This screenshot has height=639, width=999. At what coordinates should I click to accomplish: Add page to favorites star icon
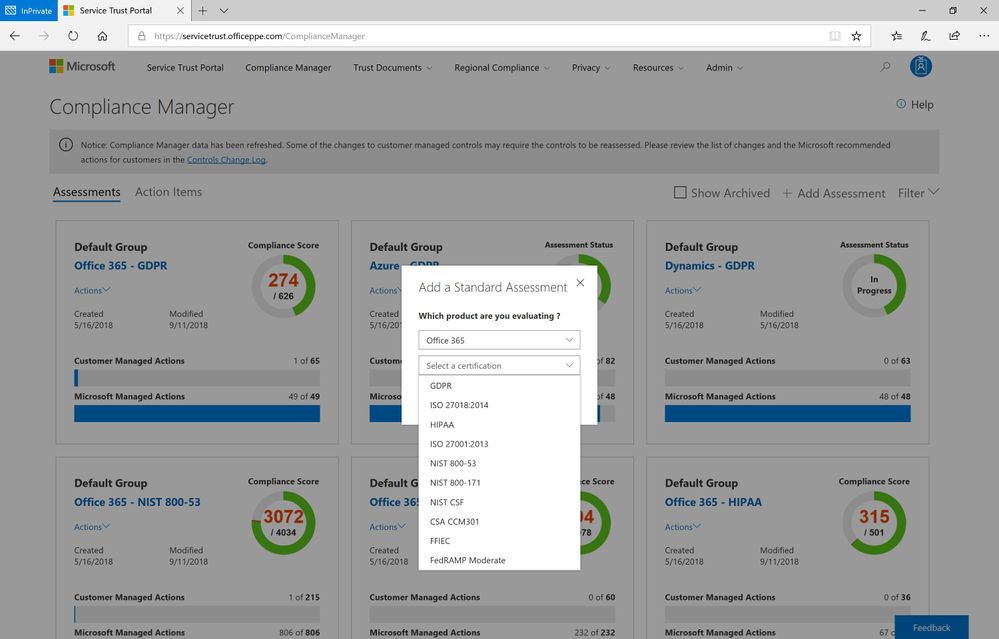coord(856,36)
